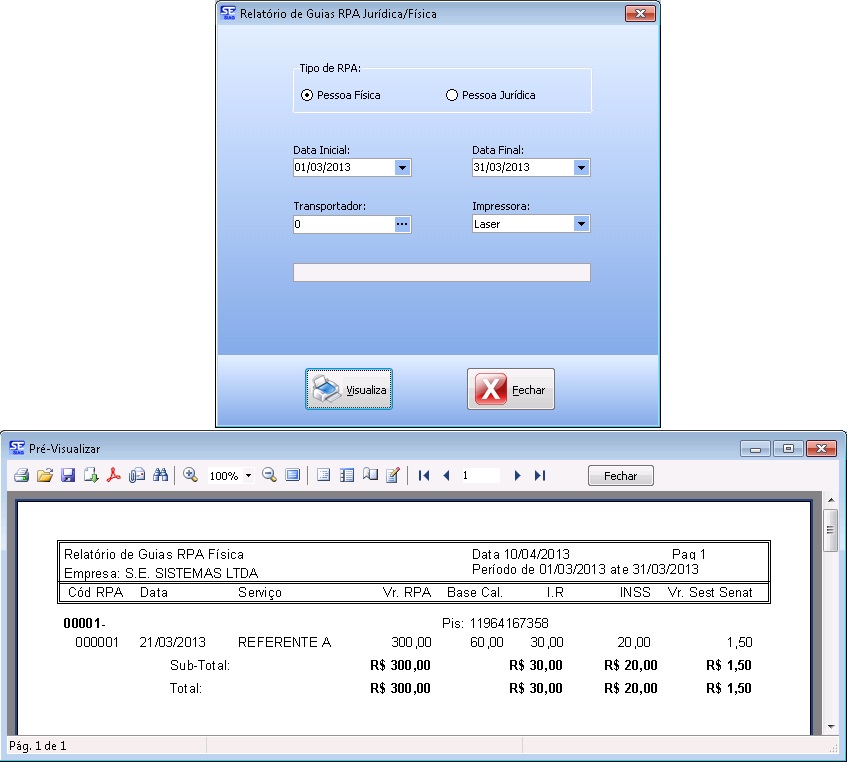The width and height of the screenshot is (848, 762).
Task: Click the Transportador lookup ellipsis button
Action: coord(402,225)
